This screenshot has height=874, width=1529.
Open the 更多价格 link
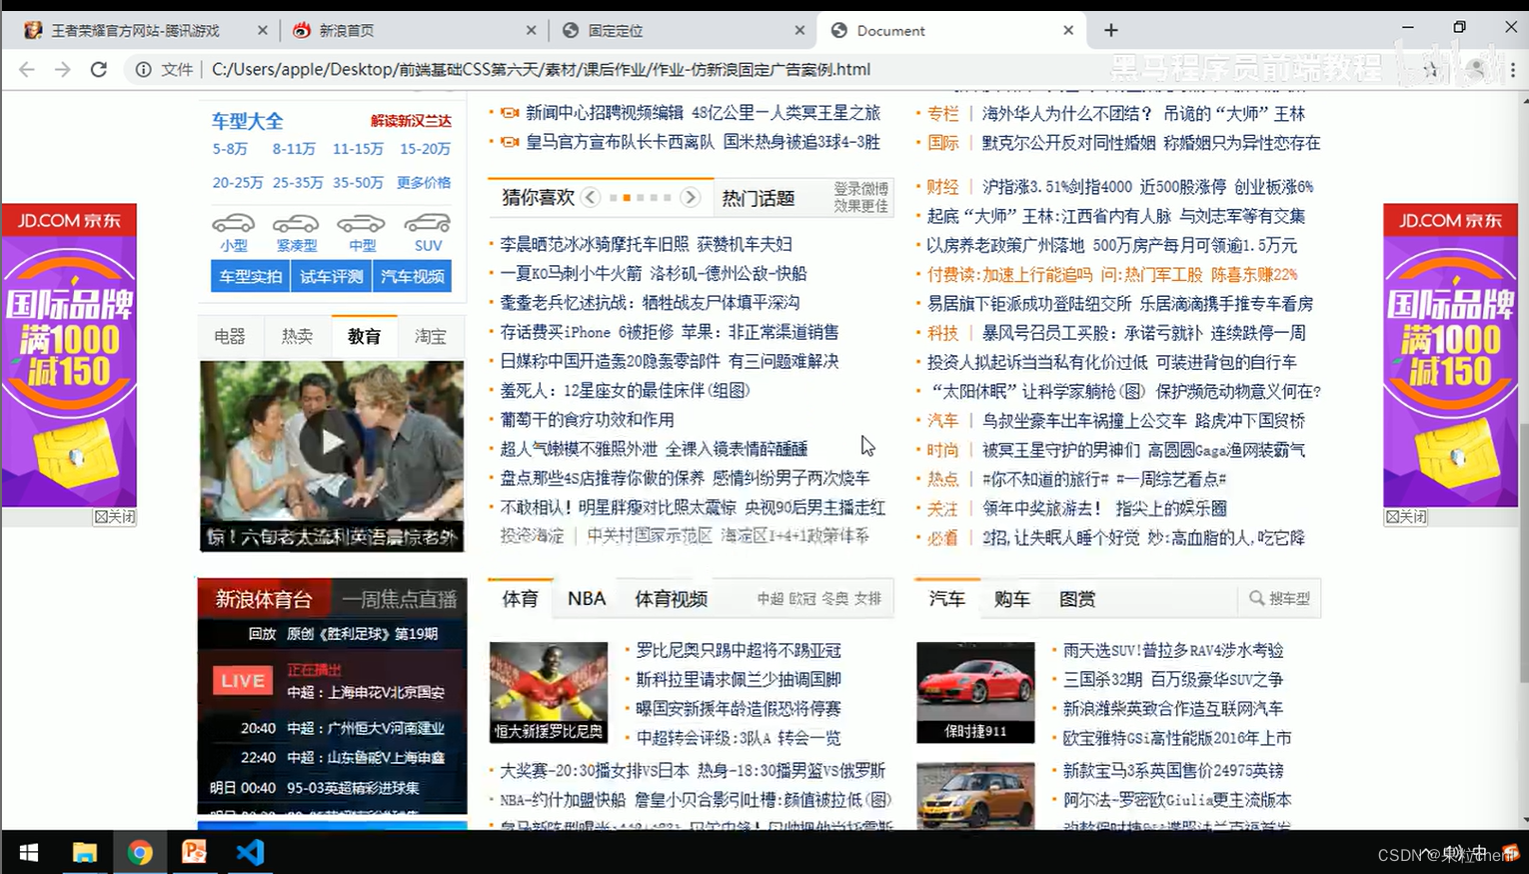[424, 182]
